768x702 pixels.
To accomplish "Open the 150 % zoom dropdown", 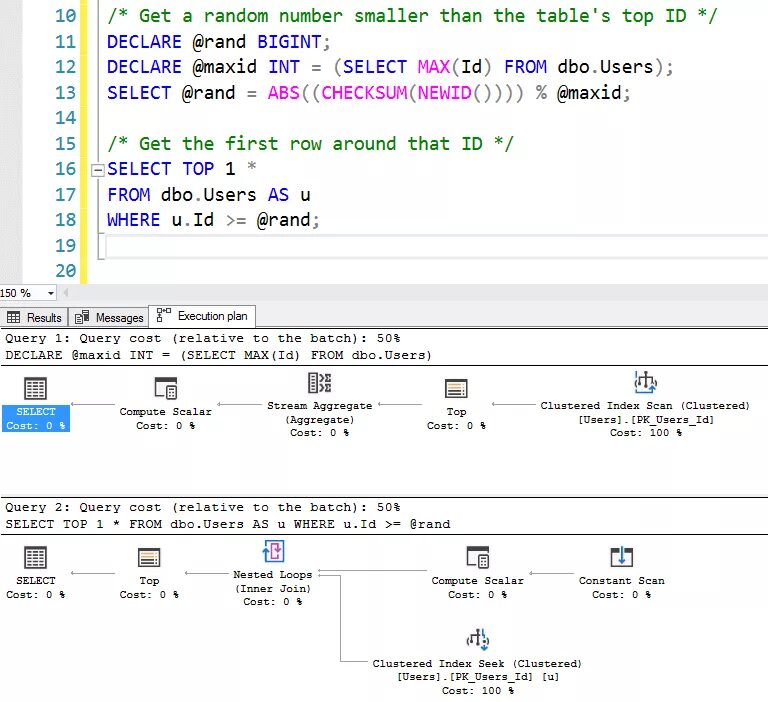I will point(51,293).
